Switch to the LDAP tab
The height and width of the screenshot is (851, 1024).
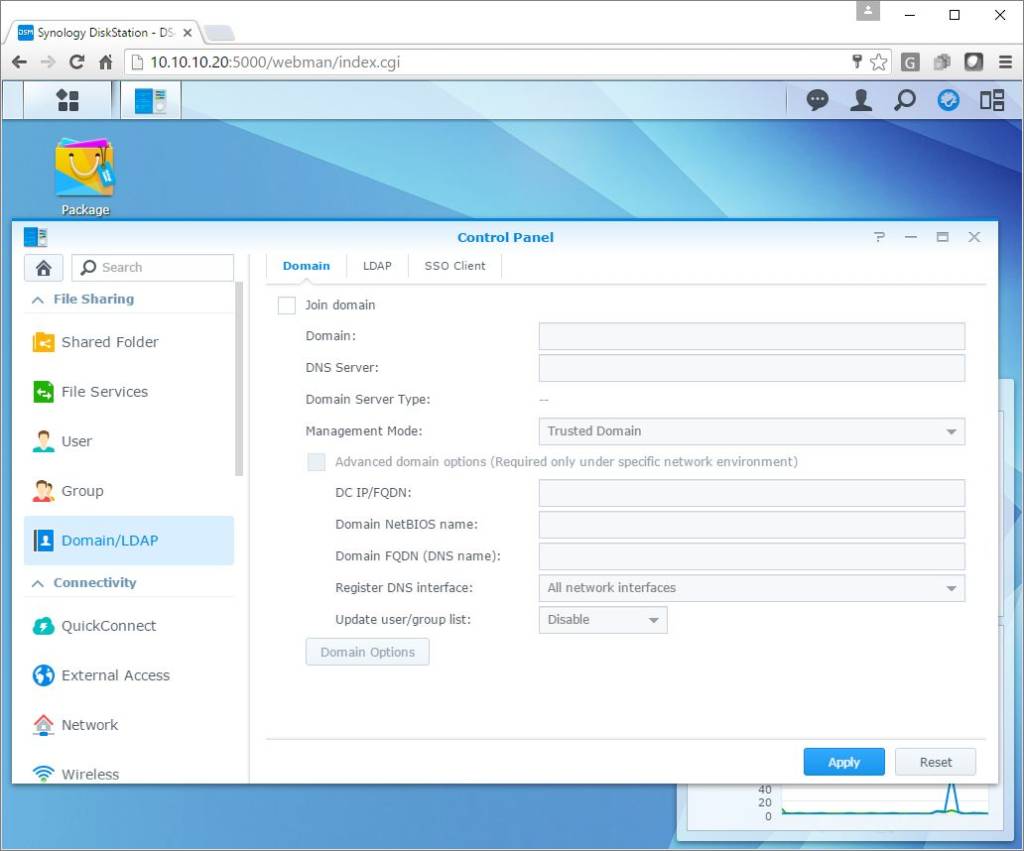tap(377, 266)
